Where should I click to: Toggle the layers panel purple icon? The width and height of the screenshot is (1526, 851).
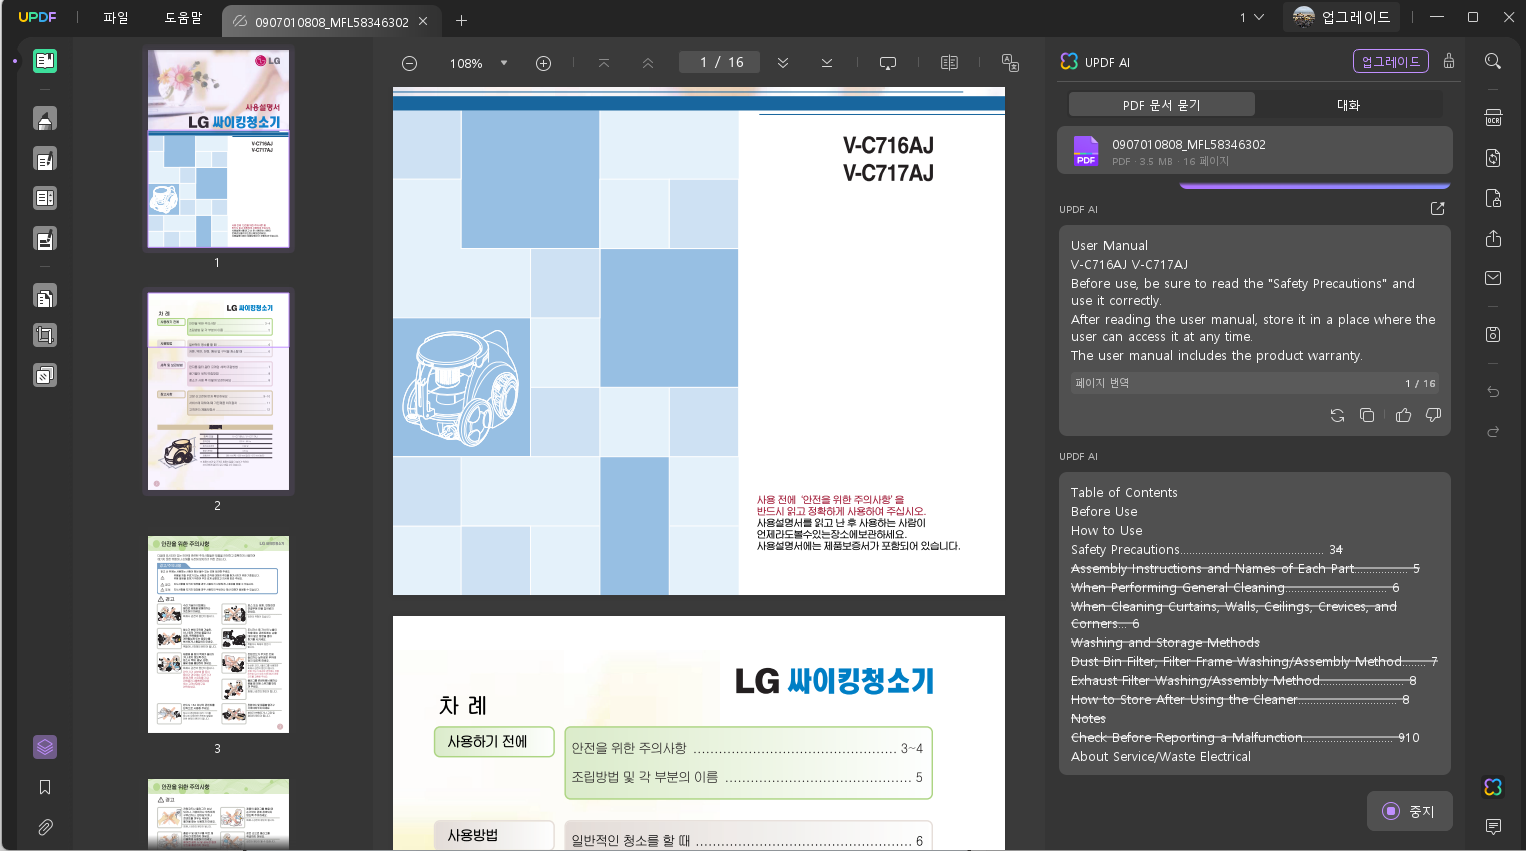pos(45,747)
